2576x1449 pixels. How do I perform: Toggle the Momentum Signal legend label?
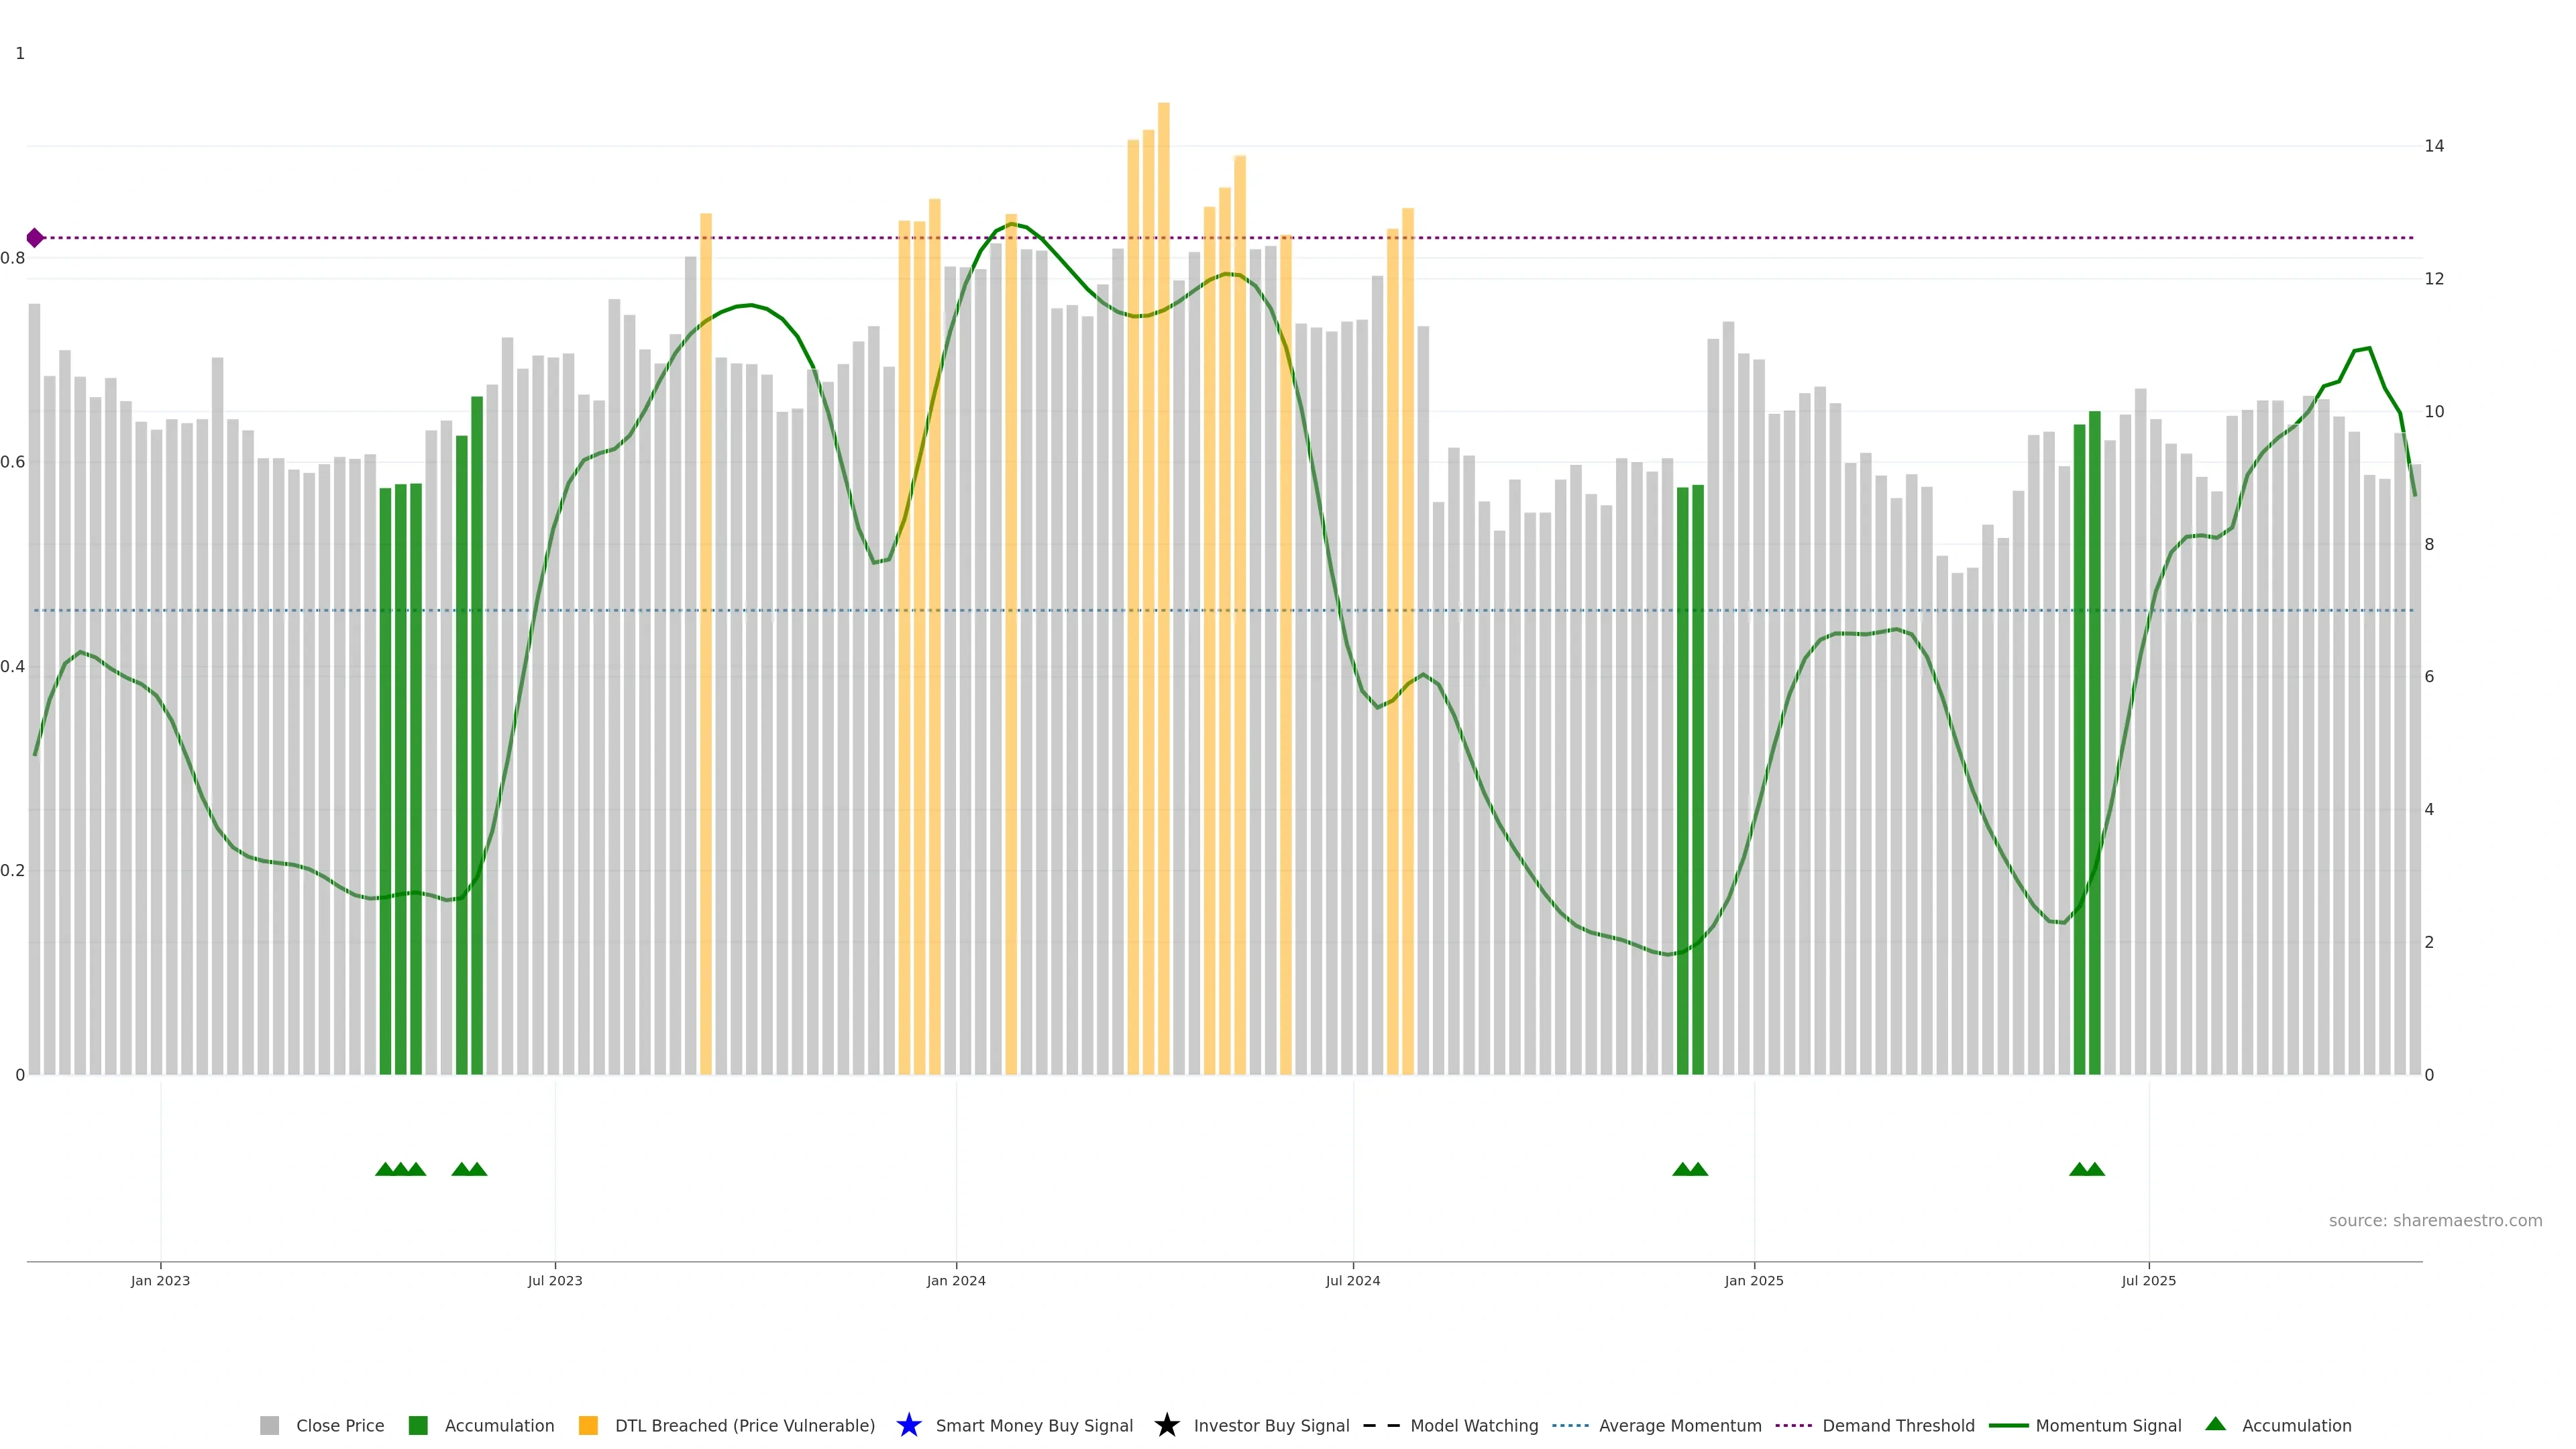point(2108,1425)
